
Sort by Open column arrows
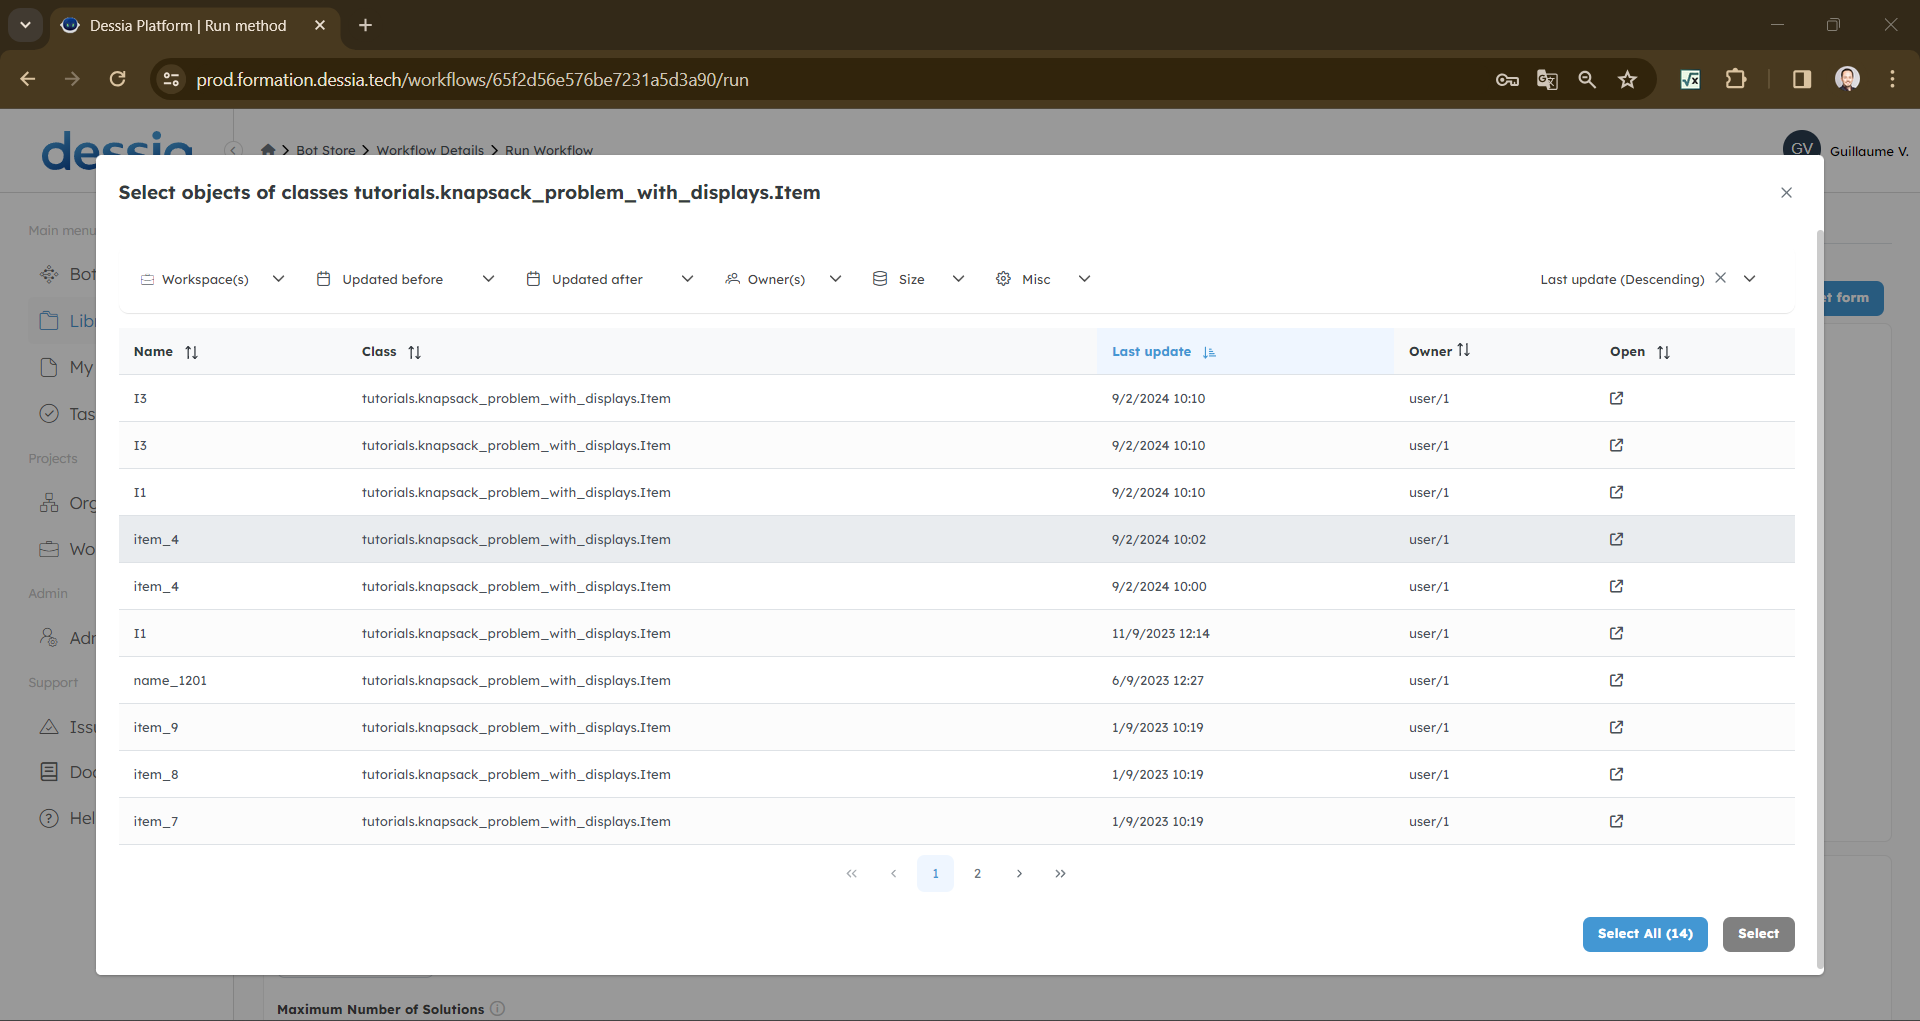[x=1663, y=352]
